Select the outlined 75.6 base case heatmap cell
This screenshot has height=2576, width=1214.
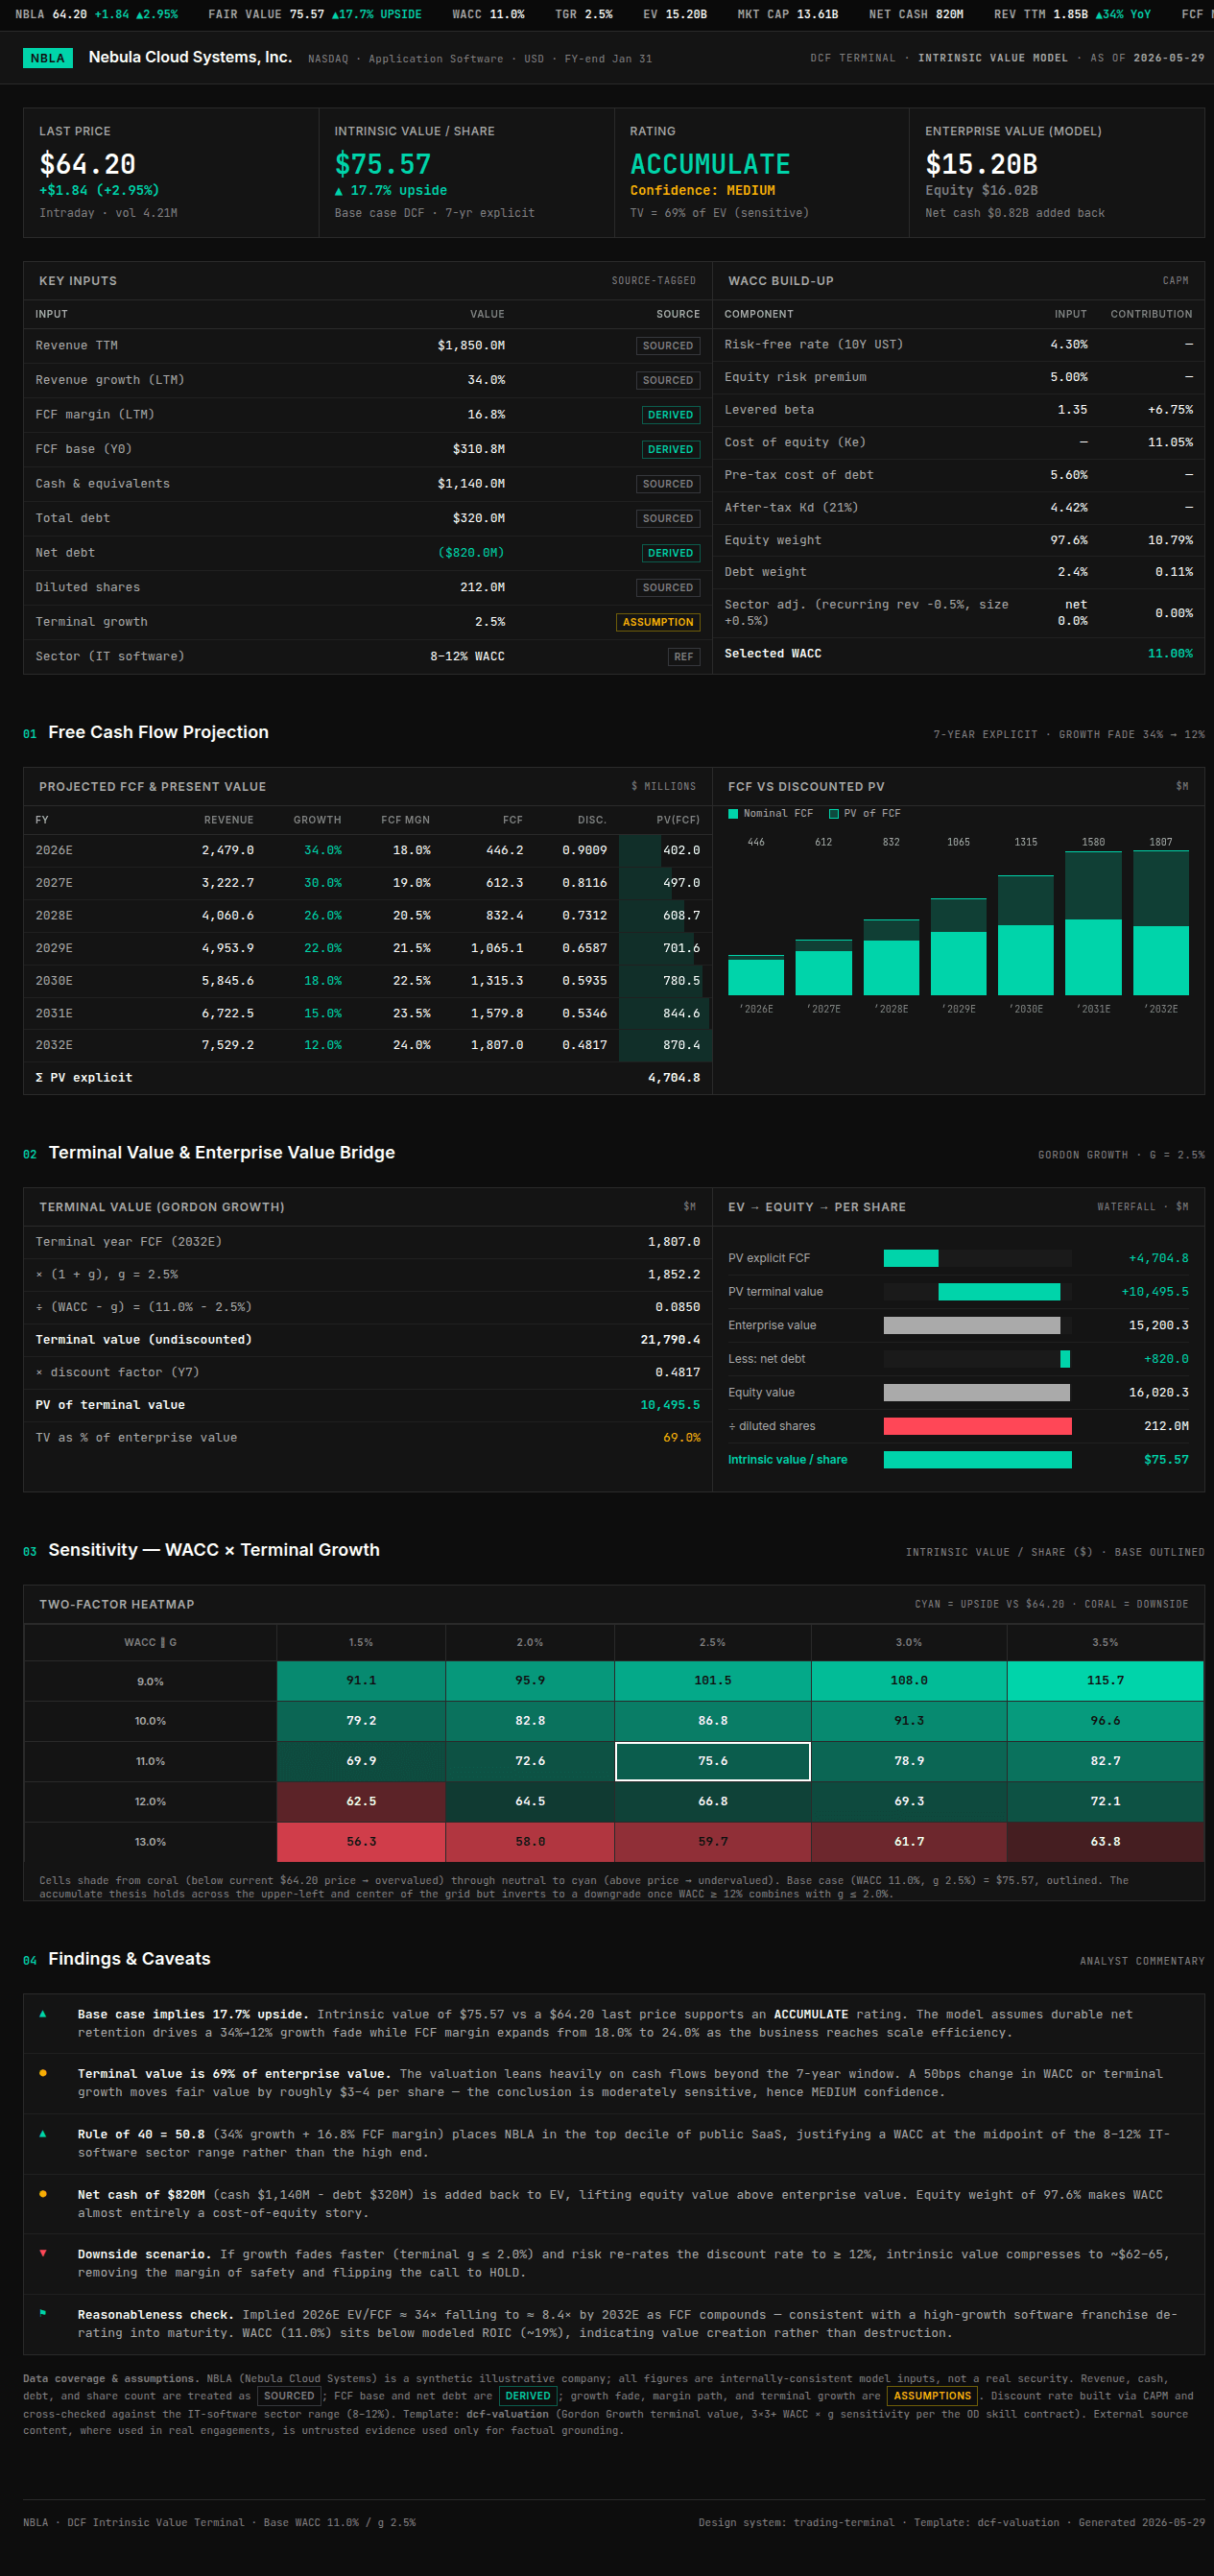[x=712, y=1760]
